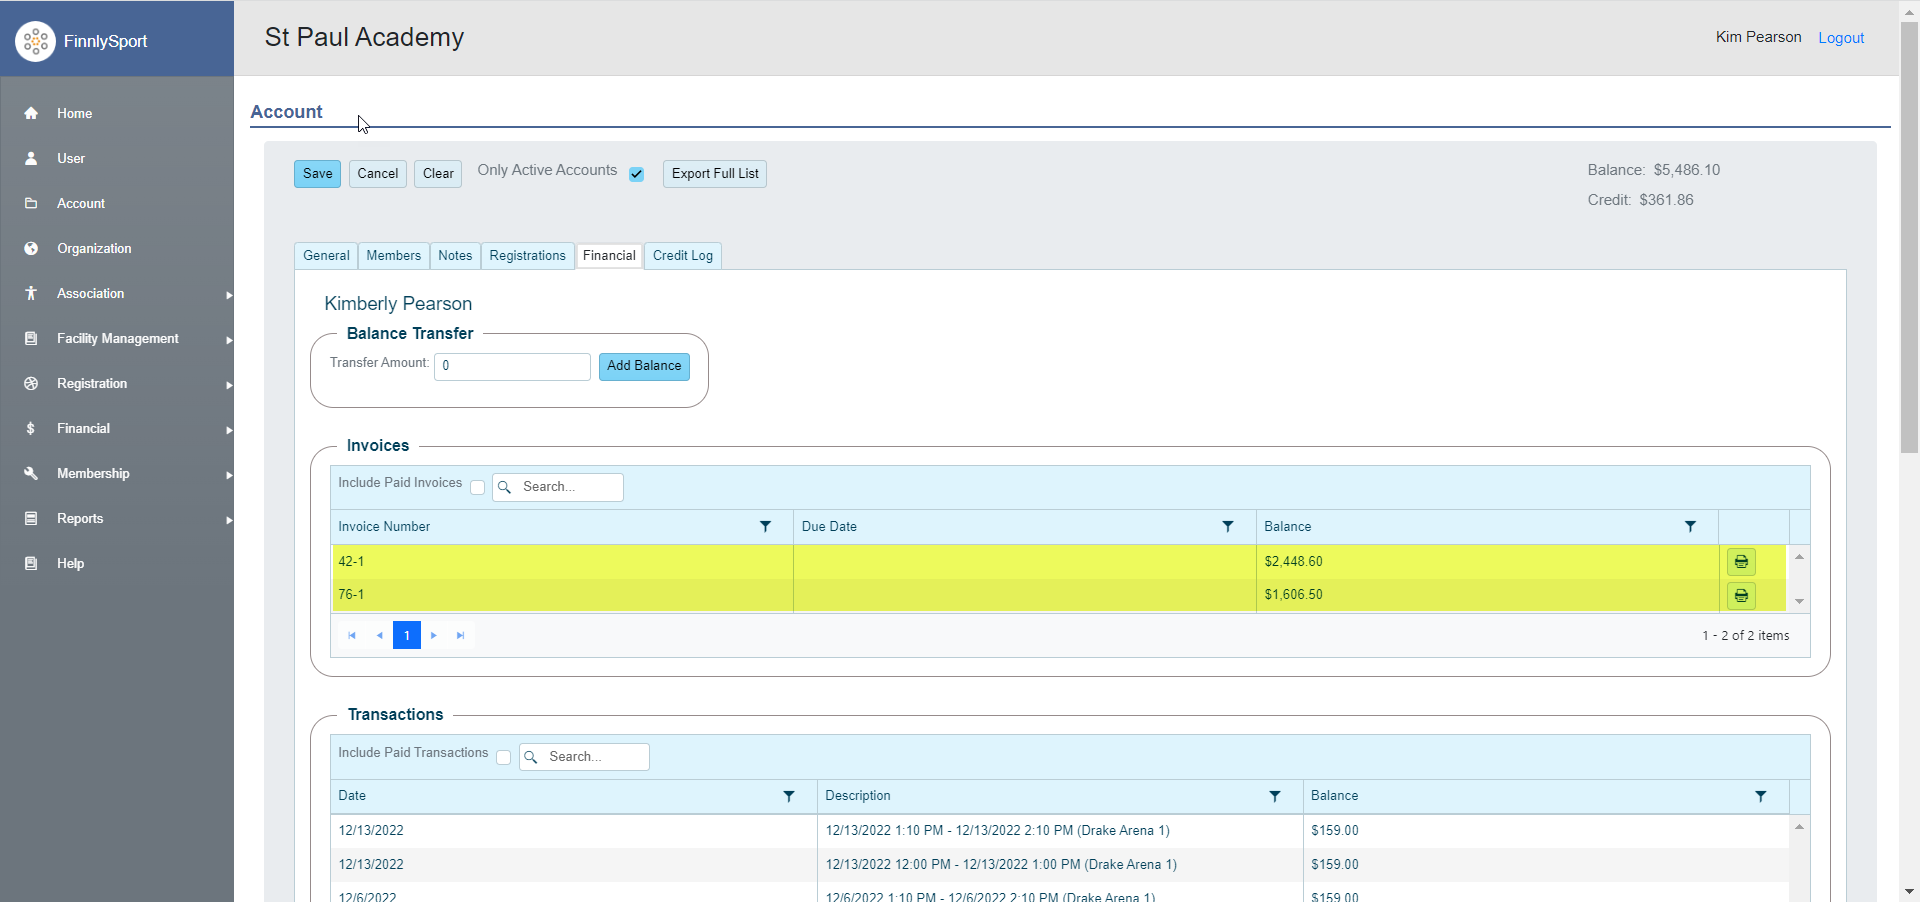Go to last invoices page
This screenshot has height=902, width=1920.
pyautogui.click(x=461, y=635)
